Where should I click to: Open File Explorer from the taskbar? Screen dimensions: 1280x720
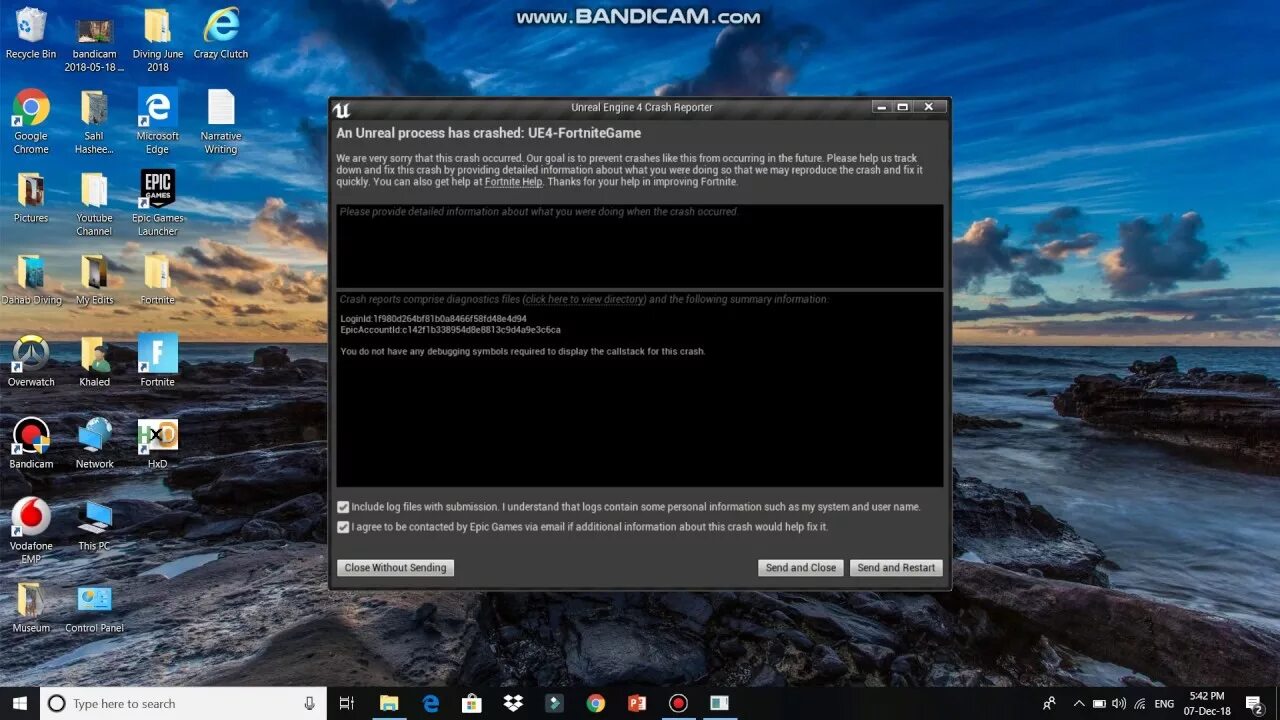389,703
